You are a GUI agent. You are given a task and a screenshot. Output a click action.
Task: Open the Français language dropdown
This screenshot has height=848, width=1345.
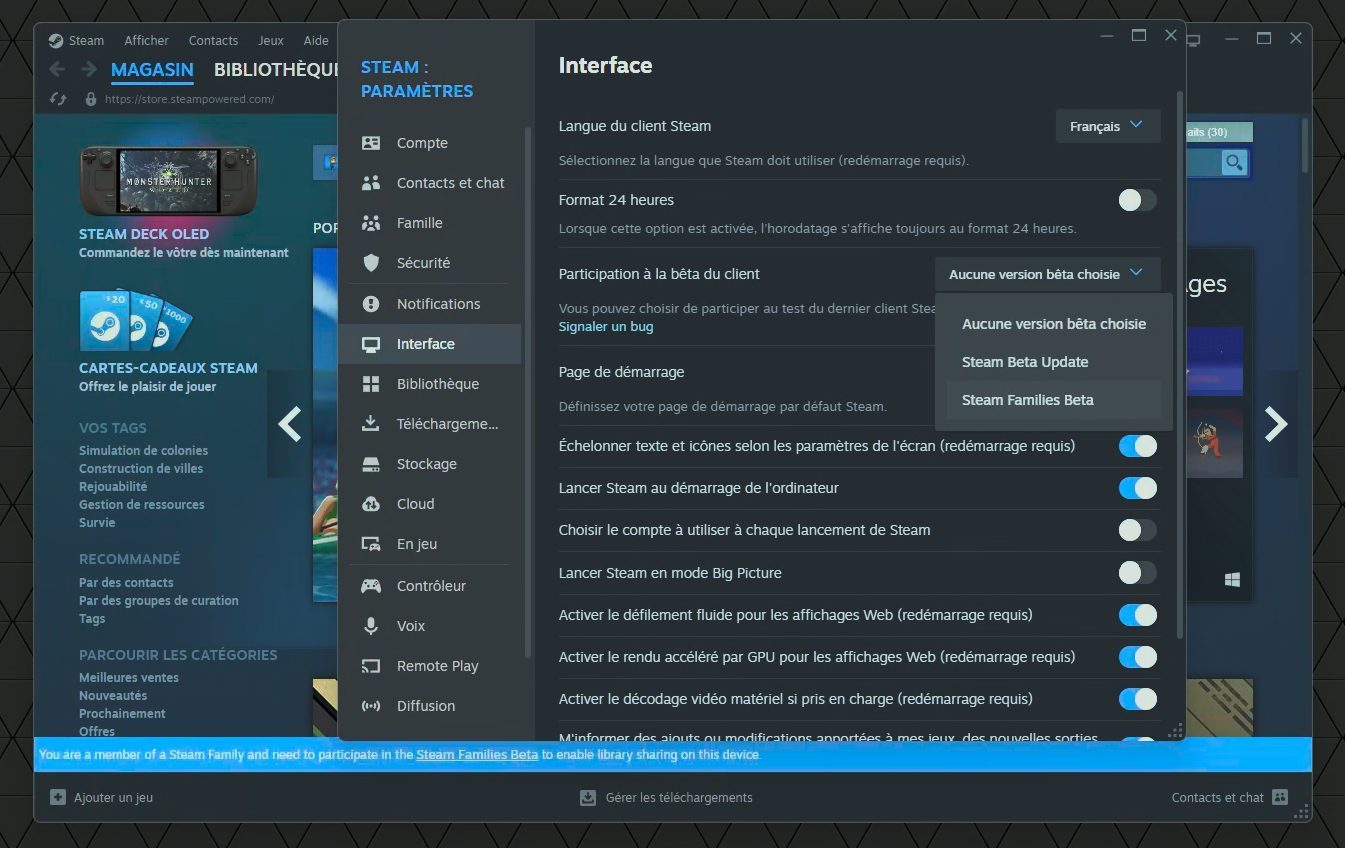tap(1107, 126)
